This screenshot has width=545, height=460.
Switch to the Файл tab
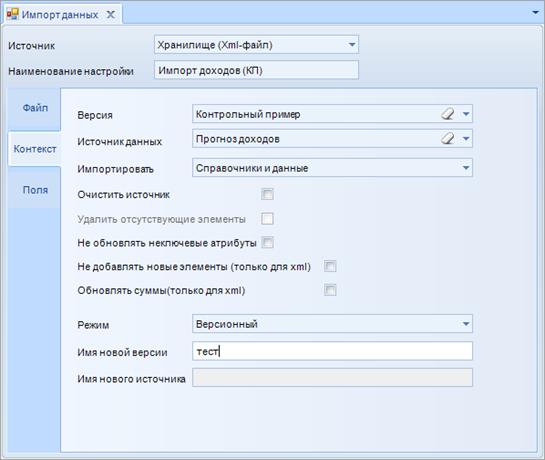coord(35,108)
